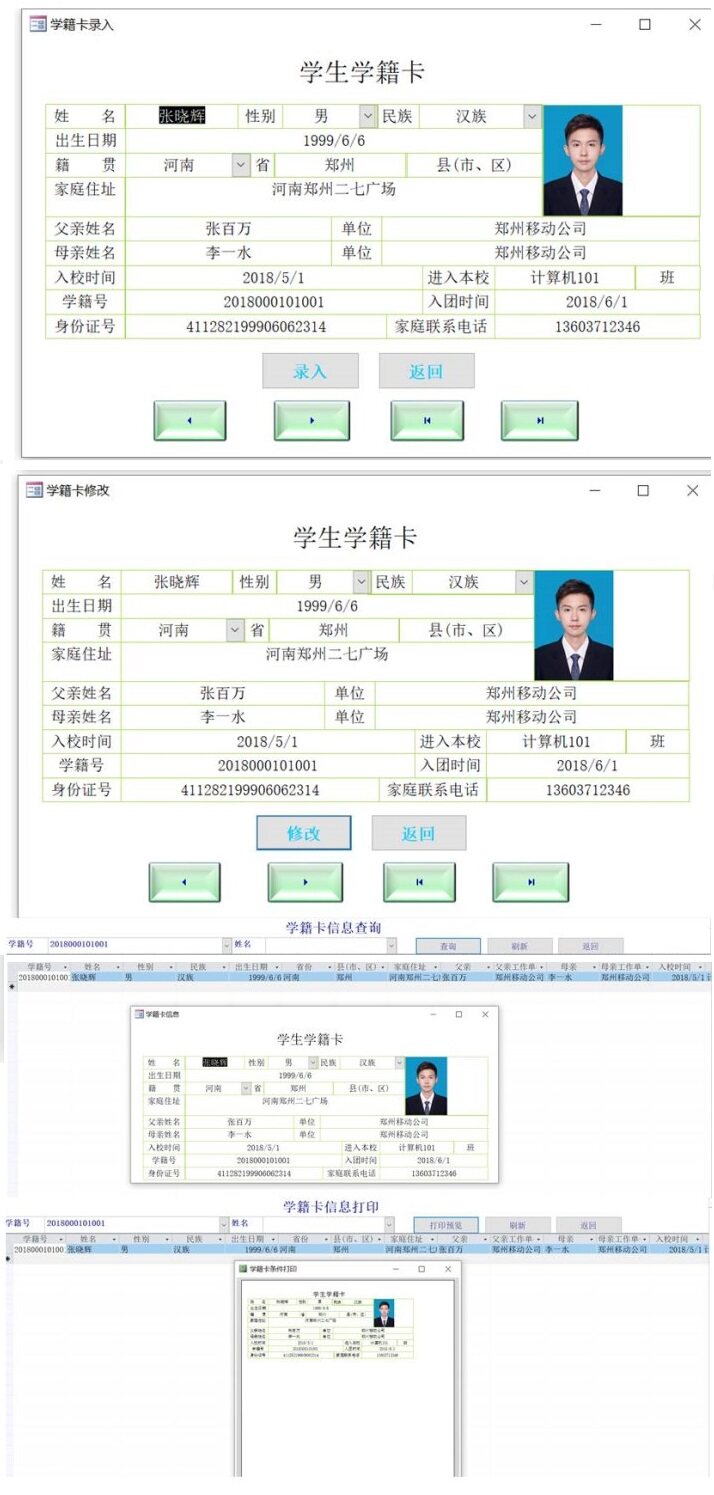Open 民族 dropdown in 学籍卡信息 popup

pyautogui.click(x=399, y=1063)
